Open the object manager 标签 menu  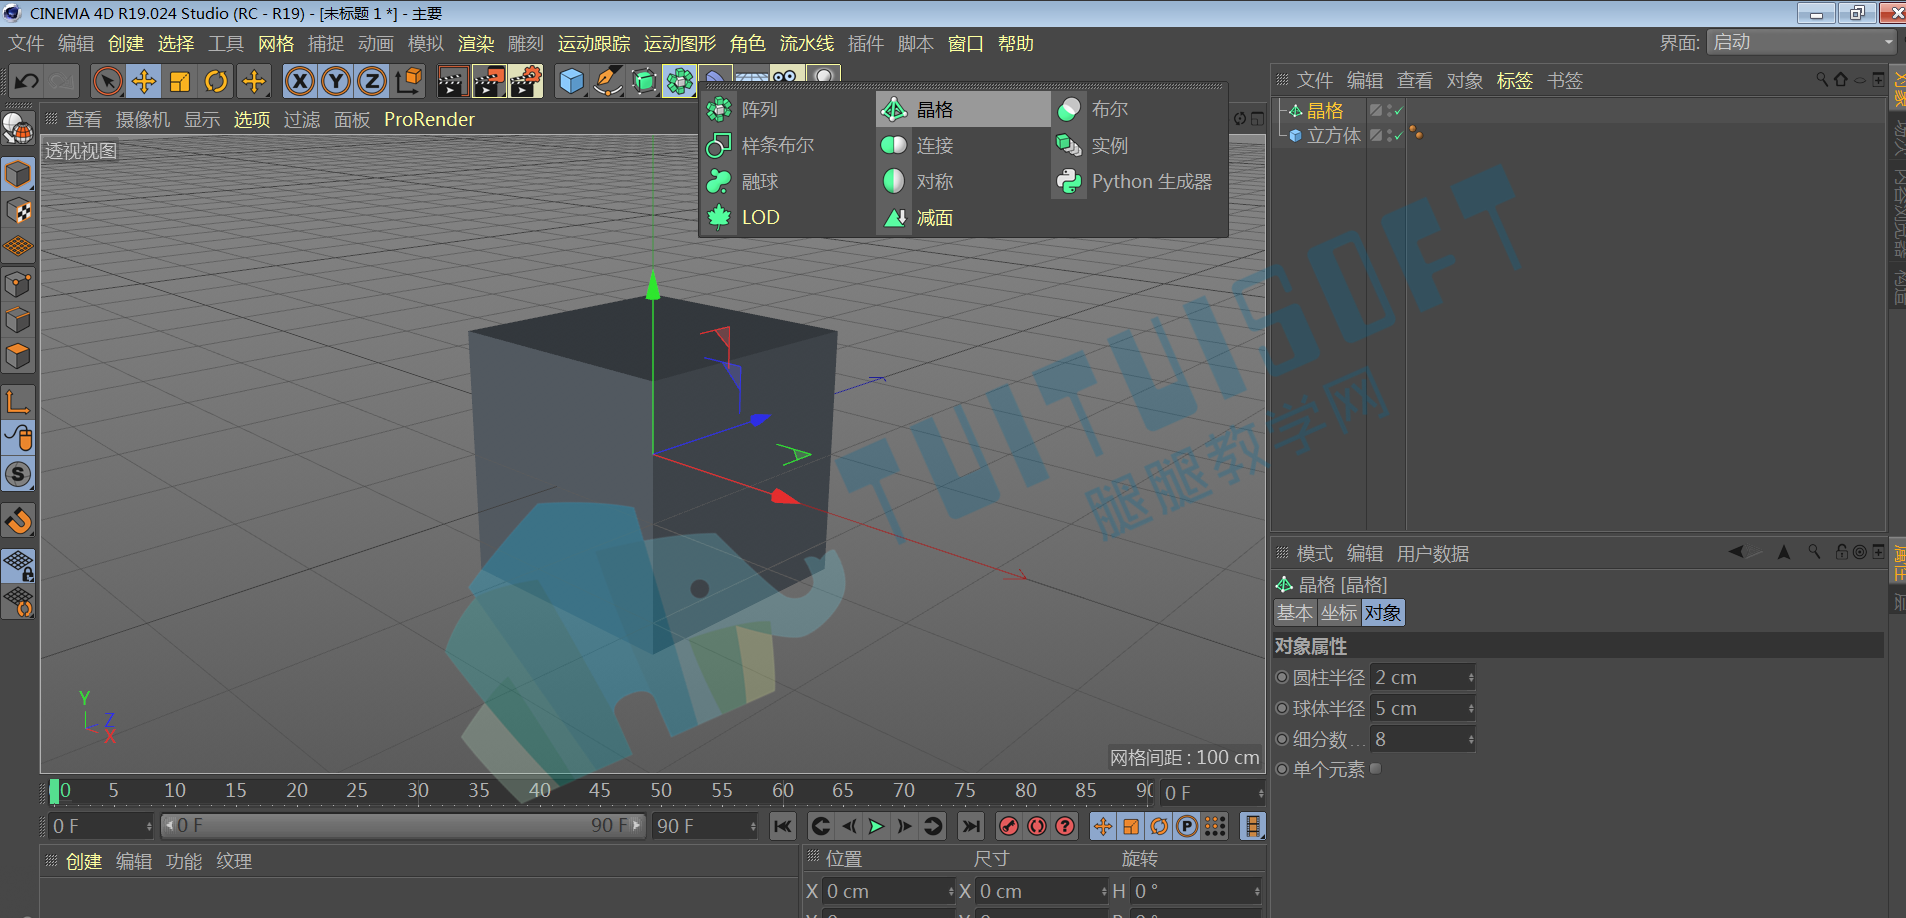pyautogui.click(x=1515, y=80)
